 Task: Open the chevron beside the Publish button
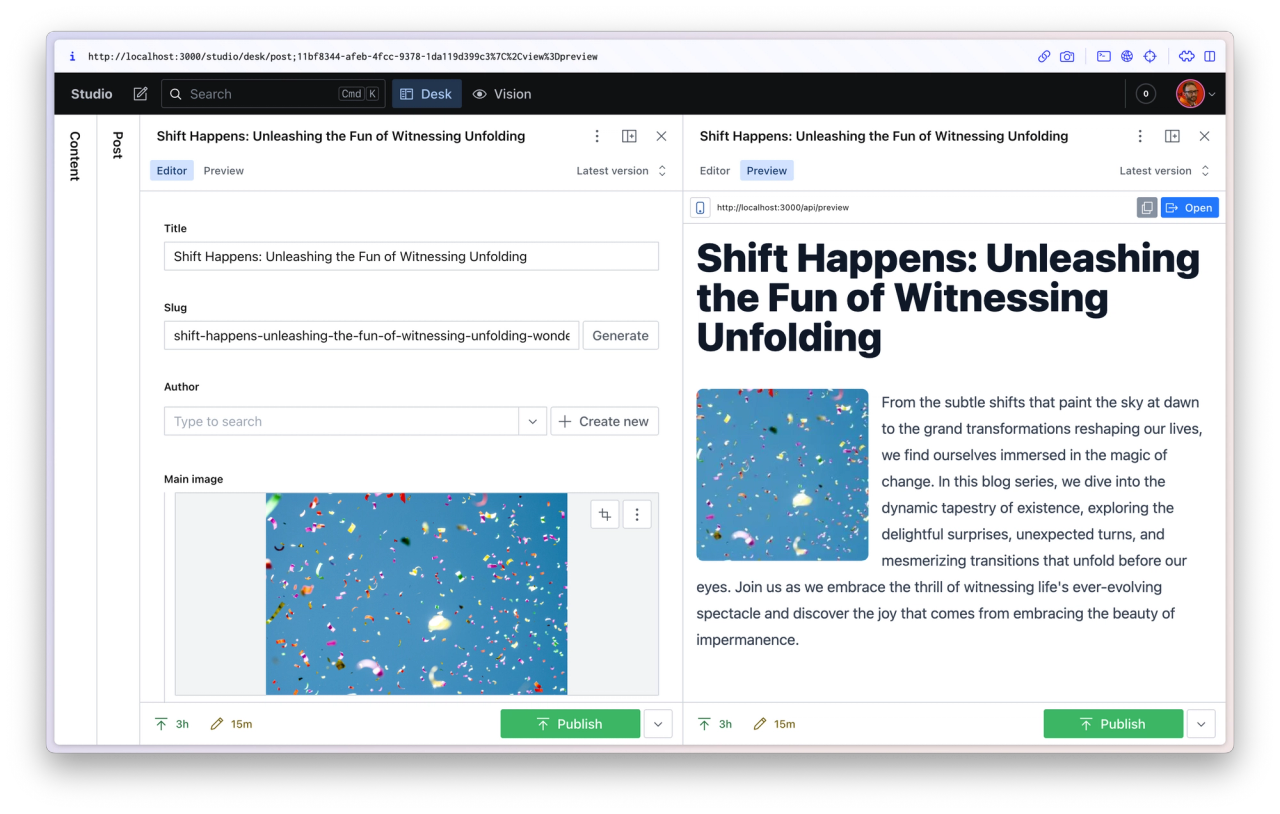tap(658, 723)
